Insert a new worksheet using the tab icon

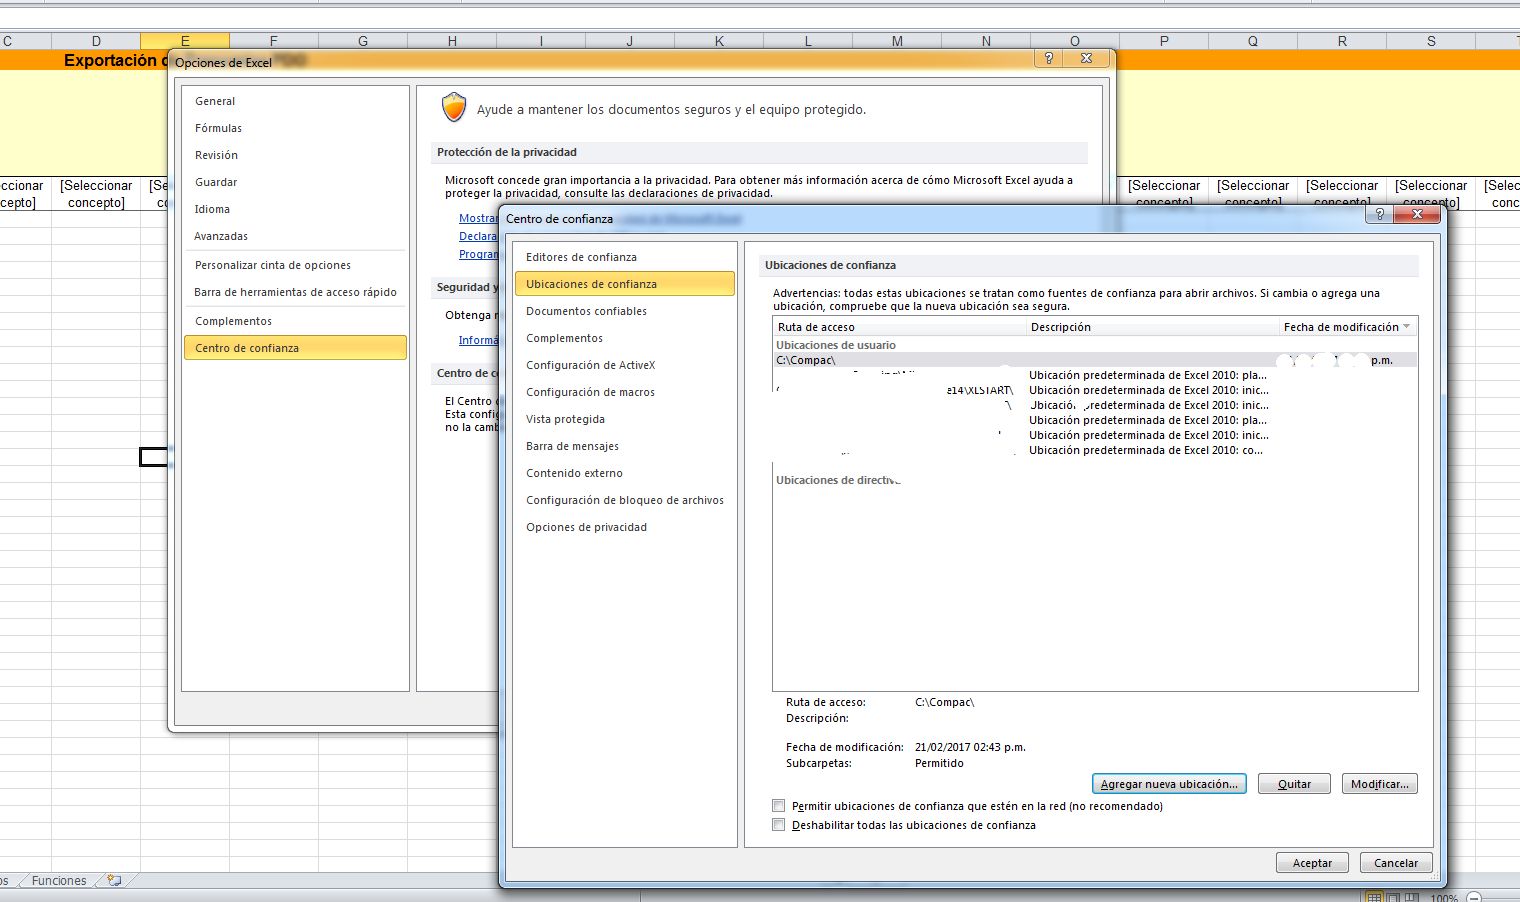coord(114,881)
